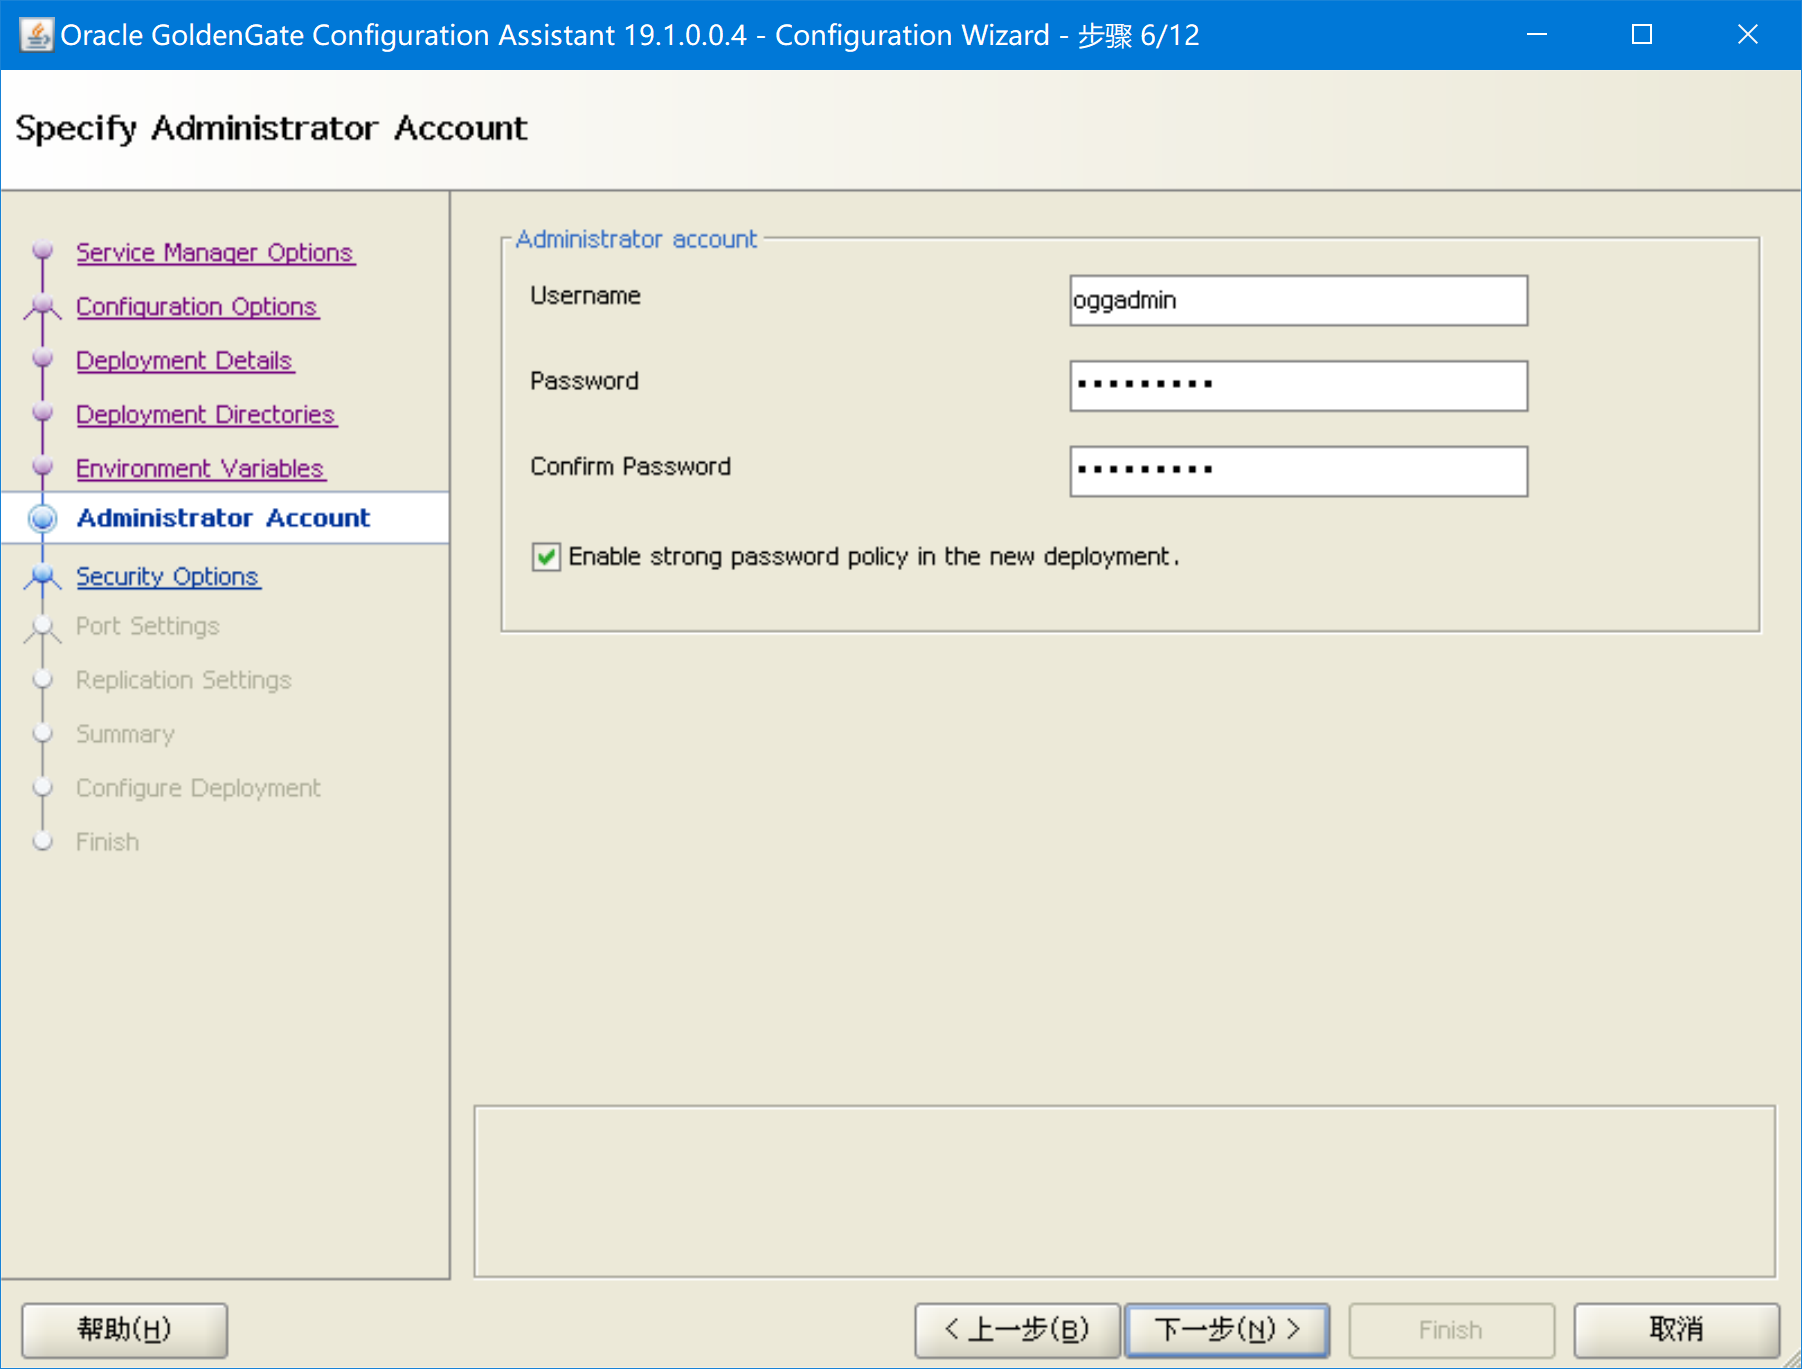Click the Confirm Password field label
1802x1369 pixels.
(631, 467)
